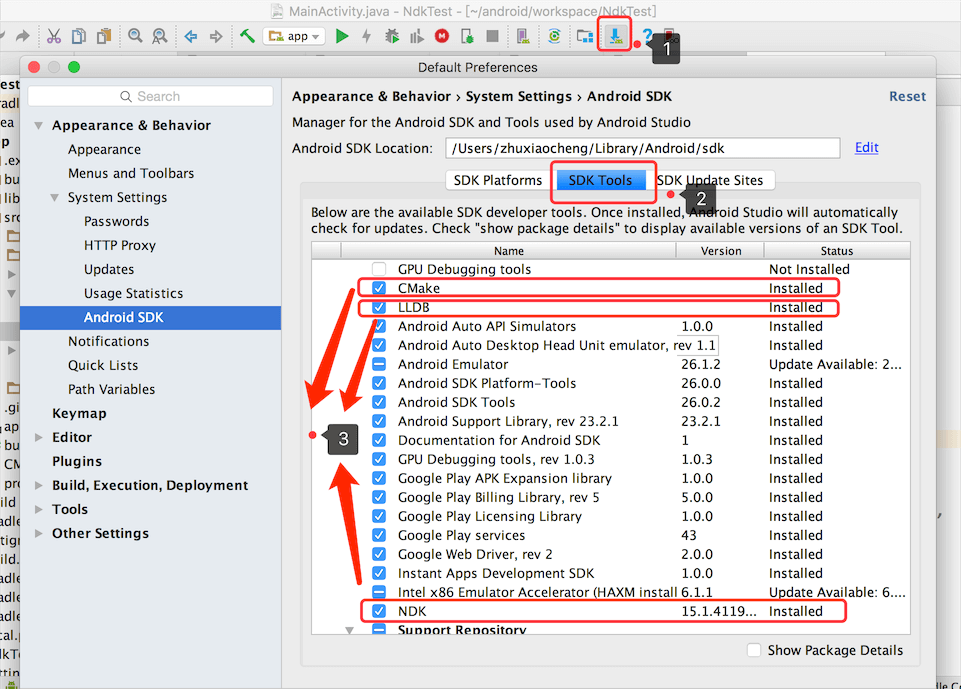Uncheck Android SDK Platform-Tools checkbox
This screenshot has width=961, height=689.
pyautogui.click(x=379, y=383)
